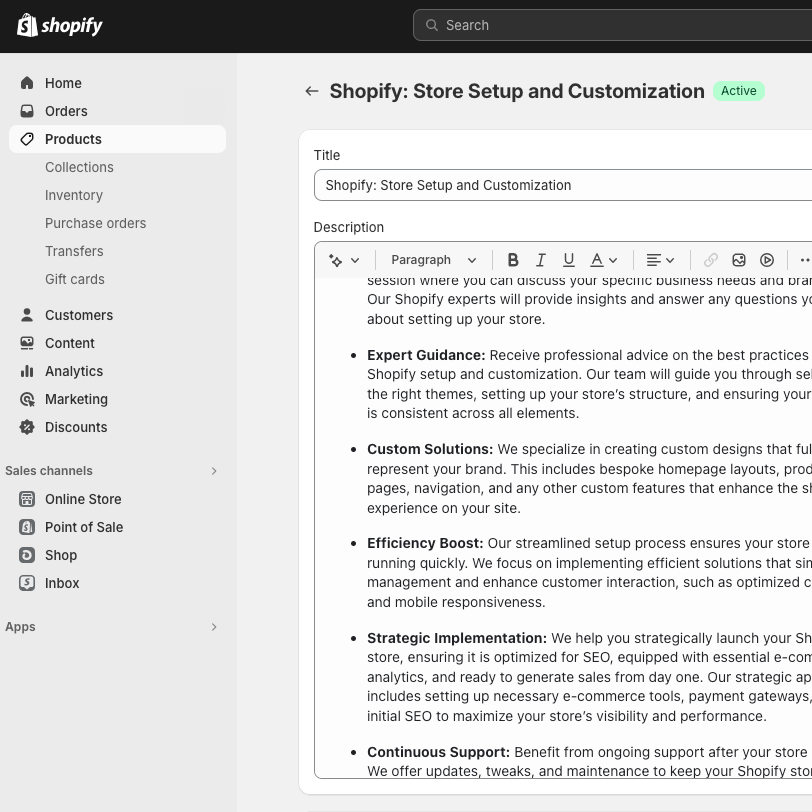812x812 pixels.
Task: Click the Analytics bar chart icon
Action: pos(27,371)
